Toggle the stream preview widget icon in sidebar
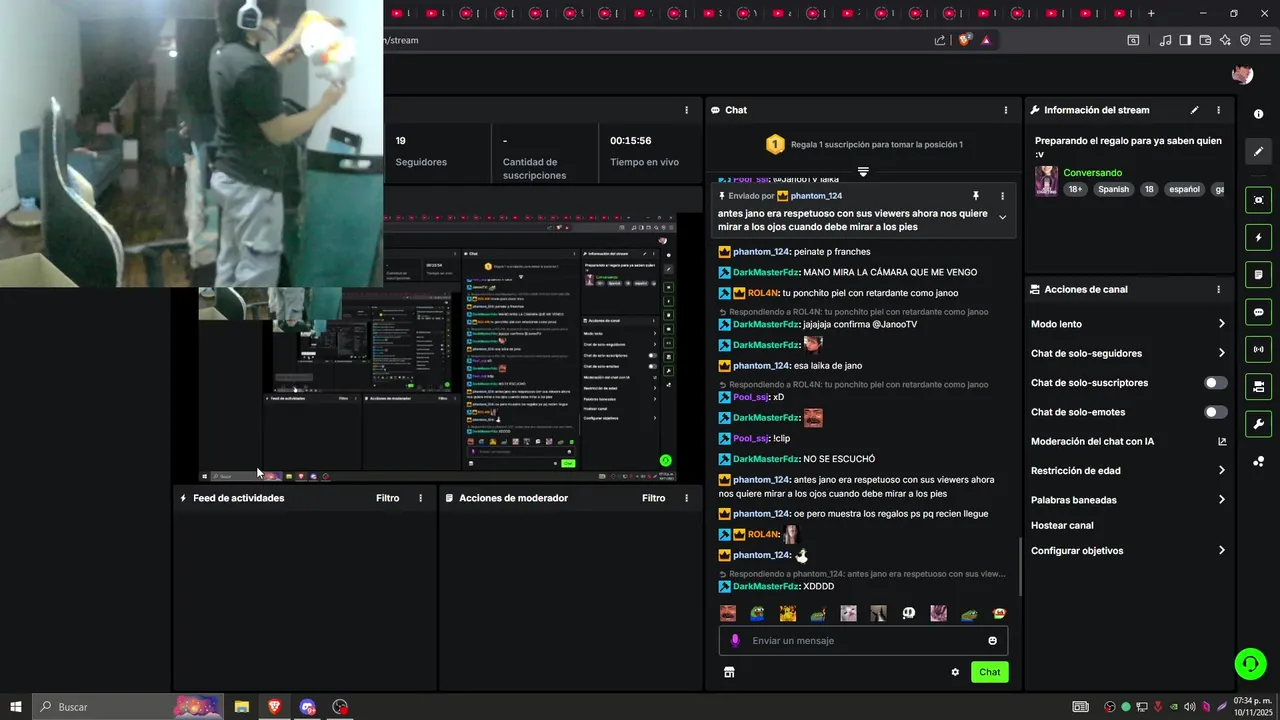 (1258, 200)
